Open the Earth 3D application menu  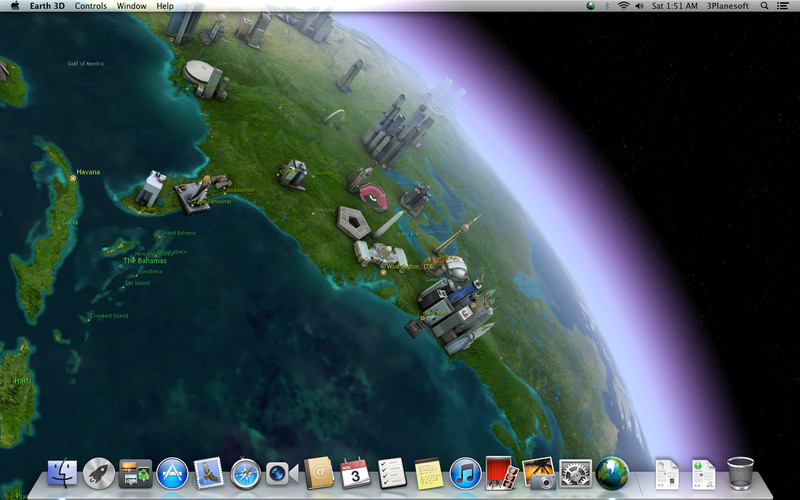pyautogui.click(x=47, y=6)
